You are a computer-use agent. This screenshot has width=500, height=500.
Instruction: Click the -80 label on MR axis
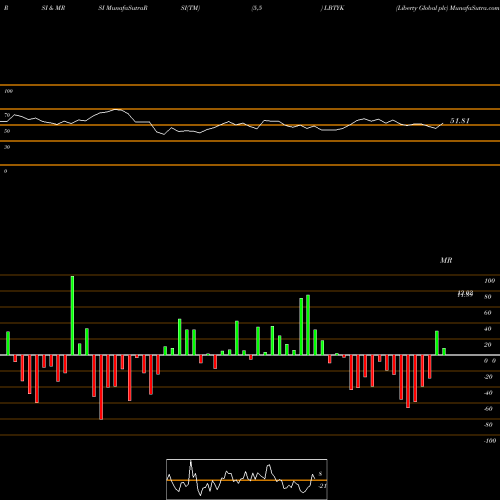pyautogui.click(x=488, y=425)
